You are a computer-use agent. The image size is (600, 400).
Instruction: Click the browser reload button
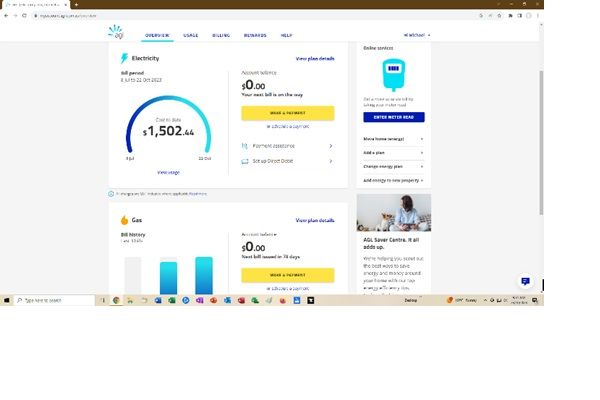click(x=27, y=17)
